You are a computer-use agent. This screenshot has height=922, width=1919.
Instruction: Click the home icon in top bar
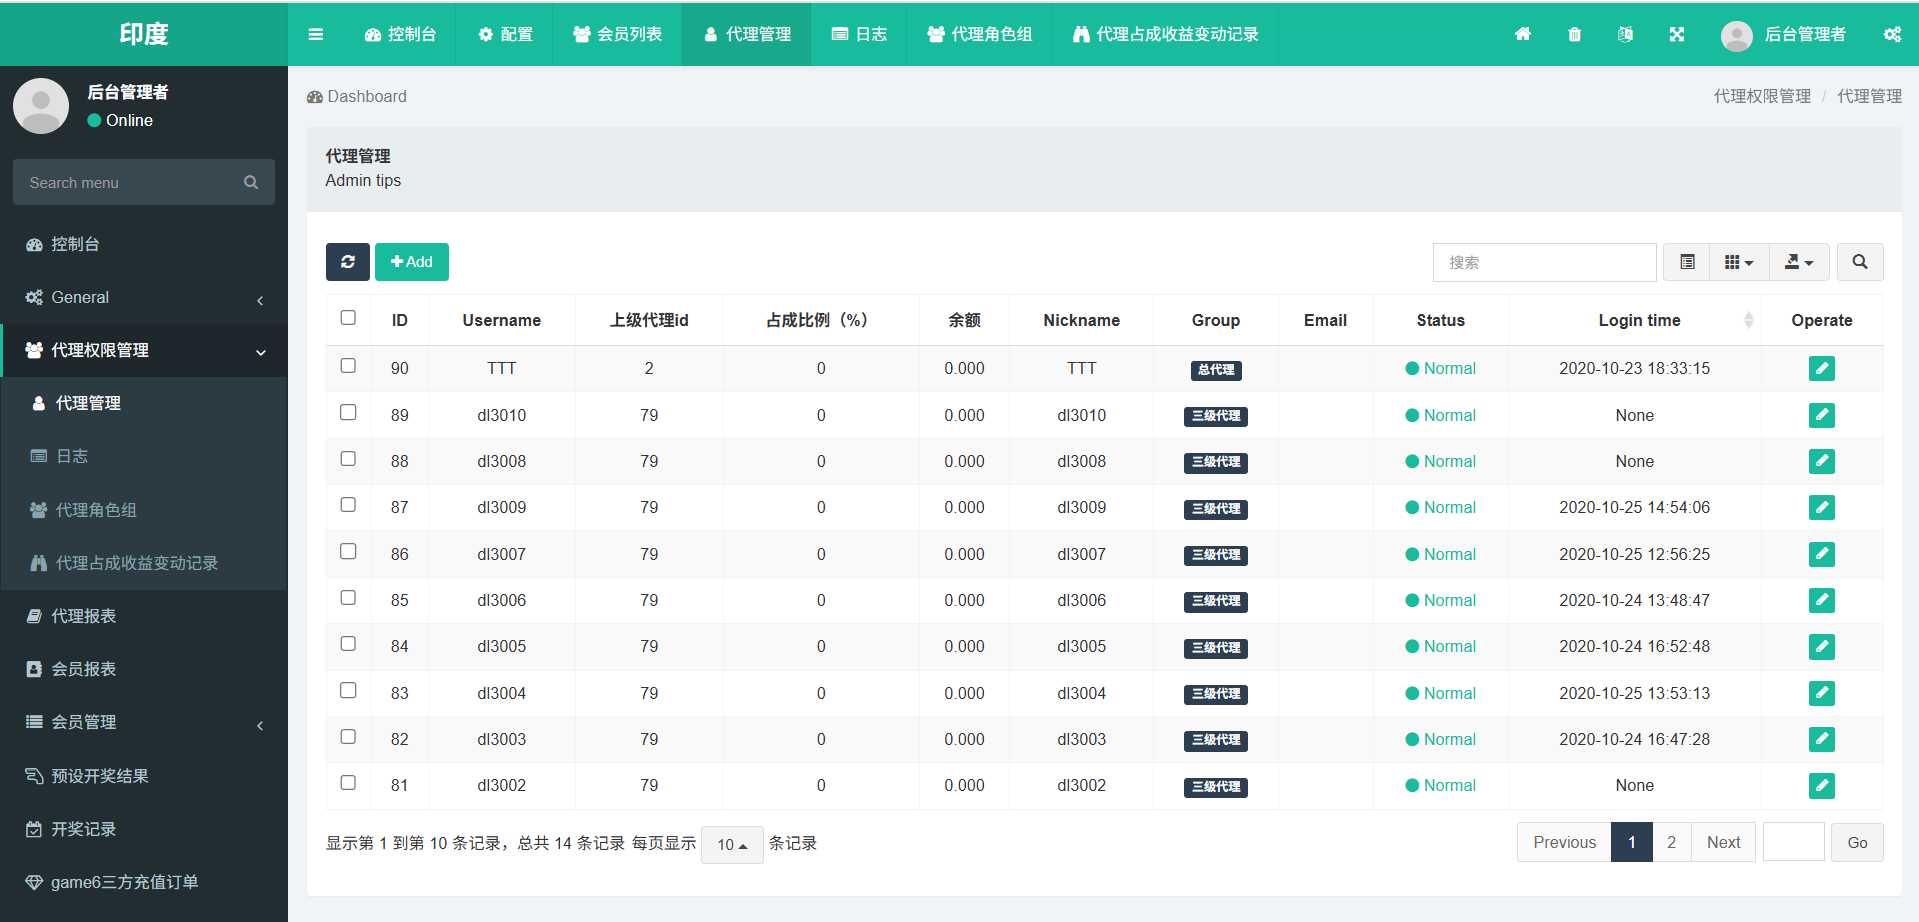click(1523, 34)
